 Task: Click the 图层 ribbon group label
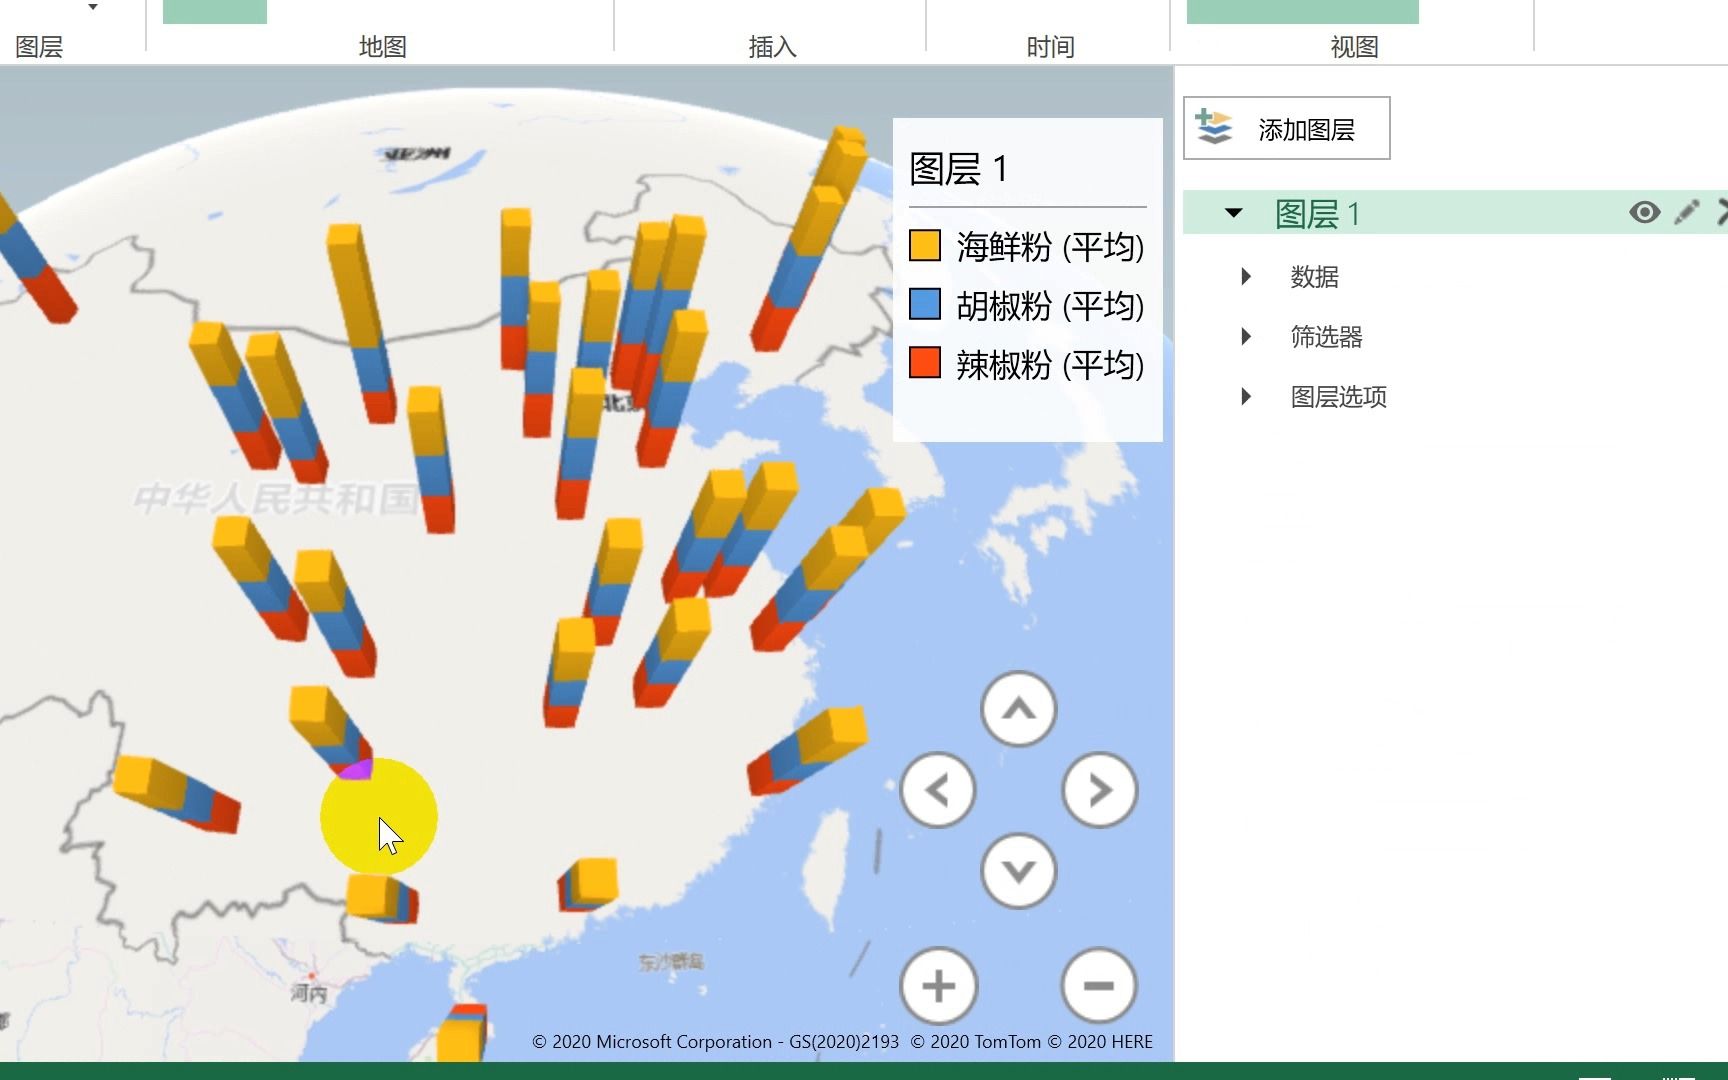click(x=39, y=47)
